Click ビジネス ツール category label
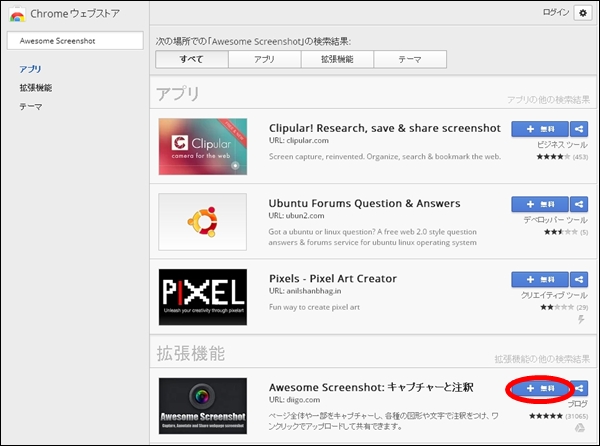The image size is (600, 446). [x=562, y=145]
